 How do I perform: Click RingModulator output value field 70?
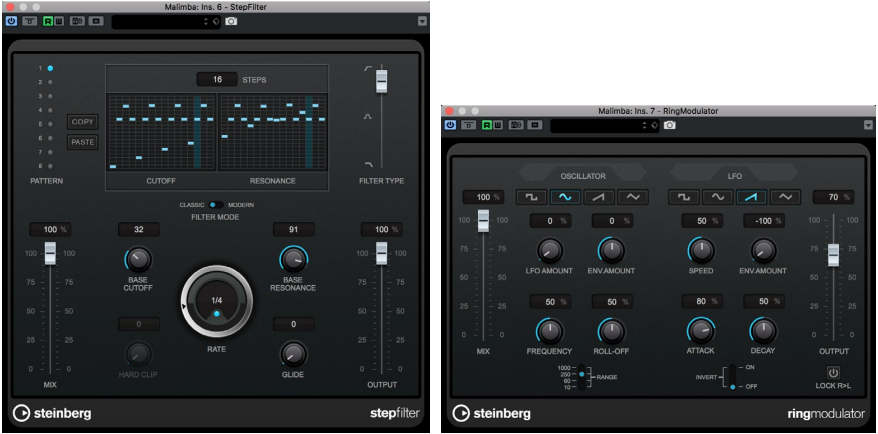click(x=833, y=197)
